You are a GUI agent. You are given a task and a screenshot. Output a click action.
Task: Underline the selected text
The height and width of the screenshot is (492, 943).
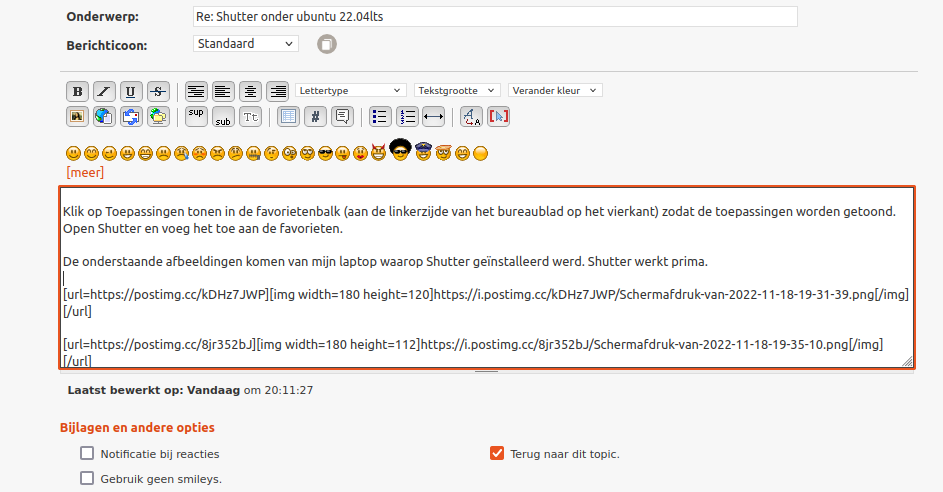pos(131,91)
